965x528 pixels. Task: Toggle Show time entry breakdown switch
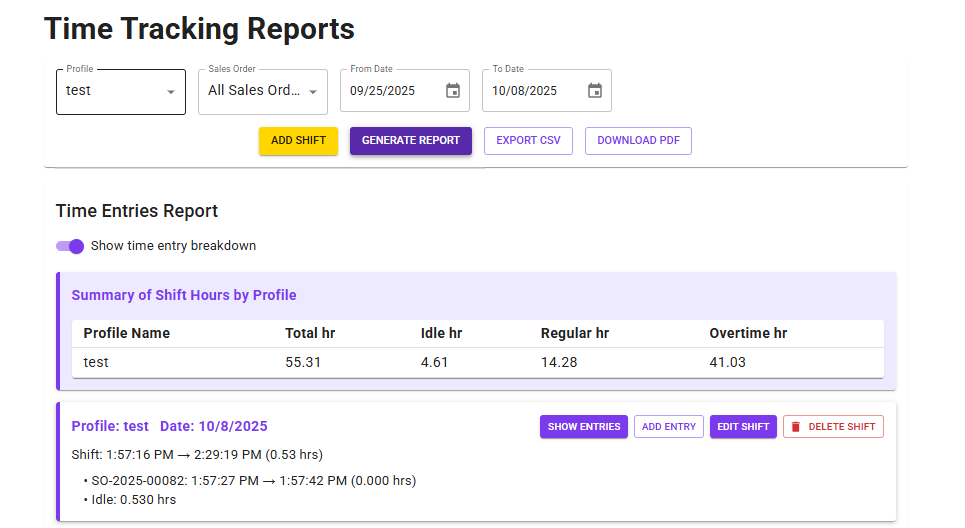pos(70,246)
